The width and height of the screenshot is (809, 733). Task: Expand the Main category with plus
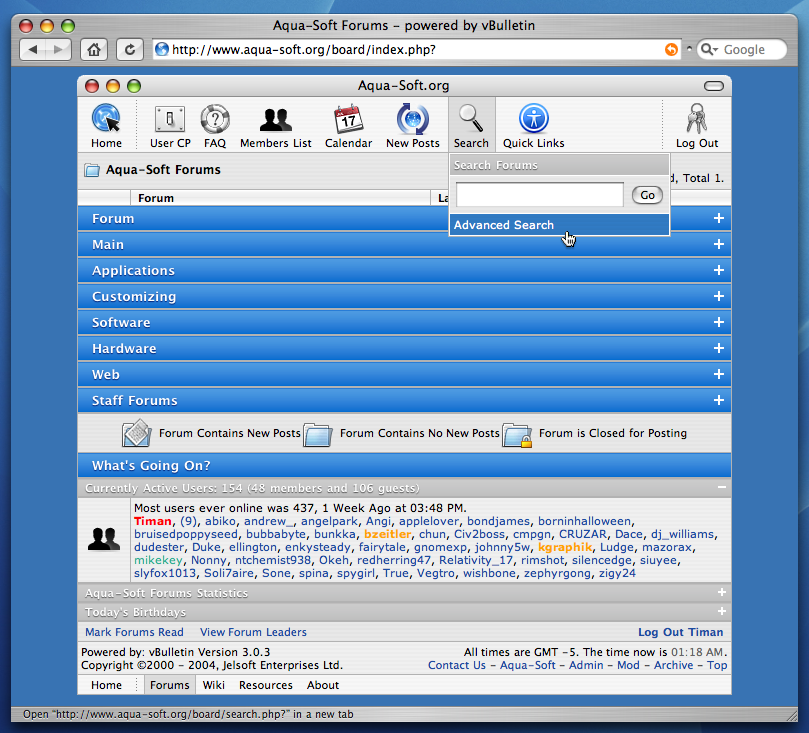click(x=719, y=245)
